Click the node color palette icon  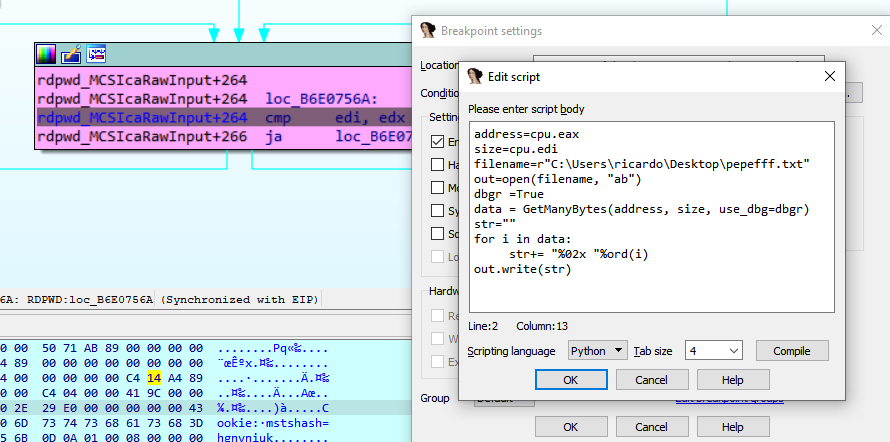(46, 54)
